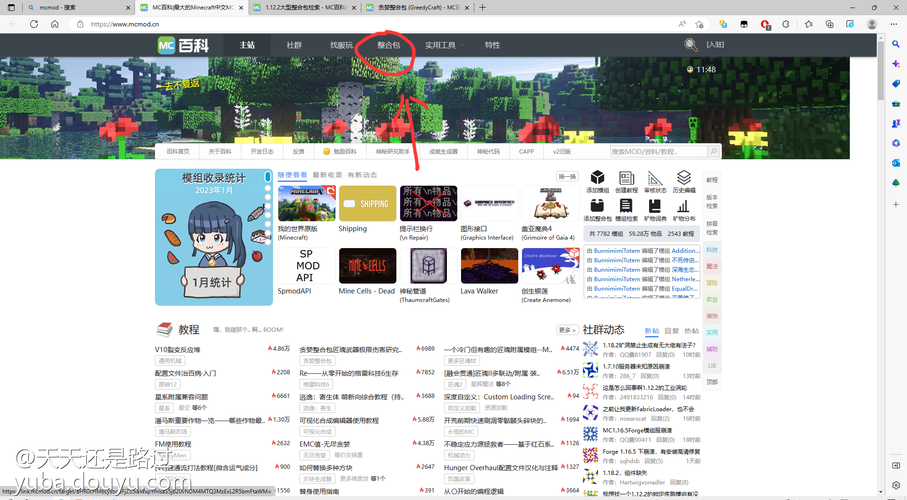The width and height of the screenshot is (907, 500).
Task: Open the 我的世界原版 Minecraft thumbnail
Action: (307, 203)
